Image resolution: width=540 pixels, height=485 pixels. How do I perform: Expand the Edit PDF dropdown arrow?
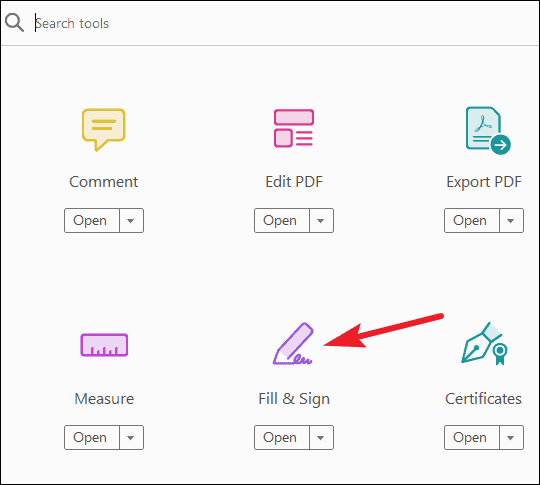[322, 220]
